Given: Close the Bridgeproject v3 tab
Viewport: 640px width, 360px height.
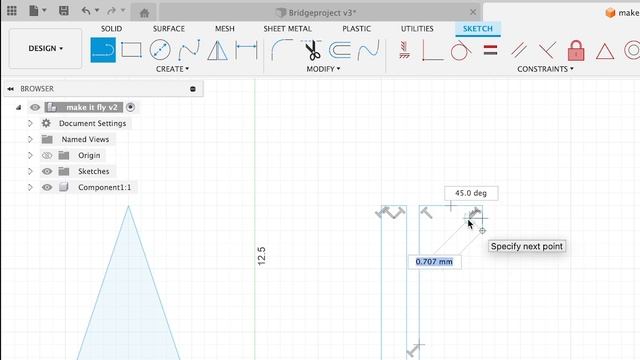Looking at the screenshot, I should coord(473,12).
